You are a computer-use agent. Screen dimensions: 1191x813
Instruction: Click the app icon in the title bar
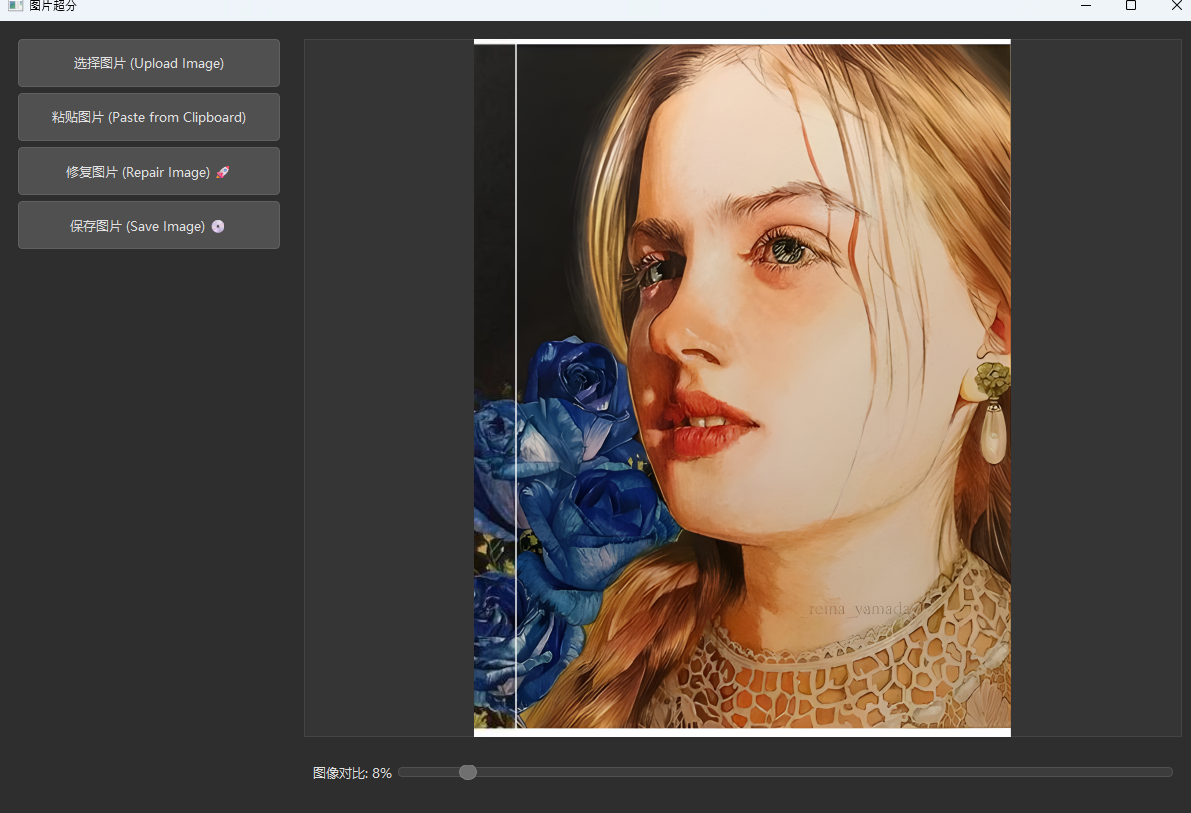coord(15,6)
